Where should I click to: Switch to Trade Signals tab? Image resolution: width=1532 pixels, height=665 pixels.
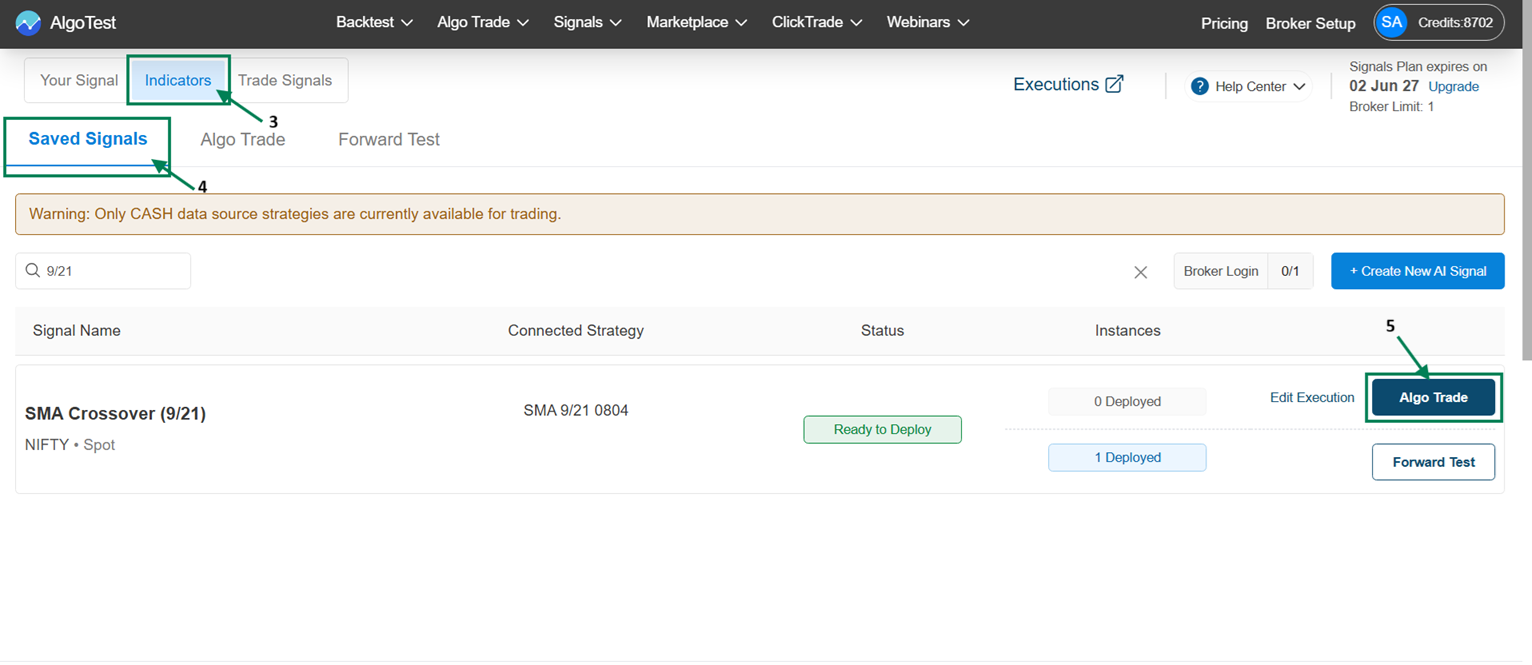(285, 80)
